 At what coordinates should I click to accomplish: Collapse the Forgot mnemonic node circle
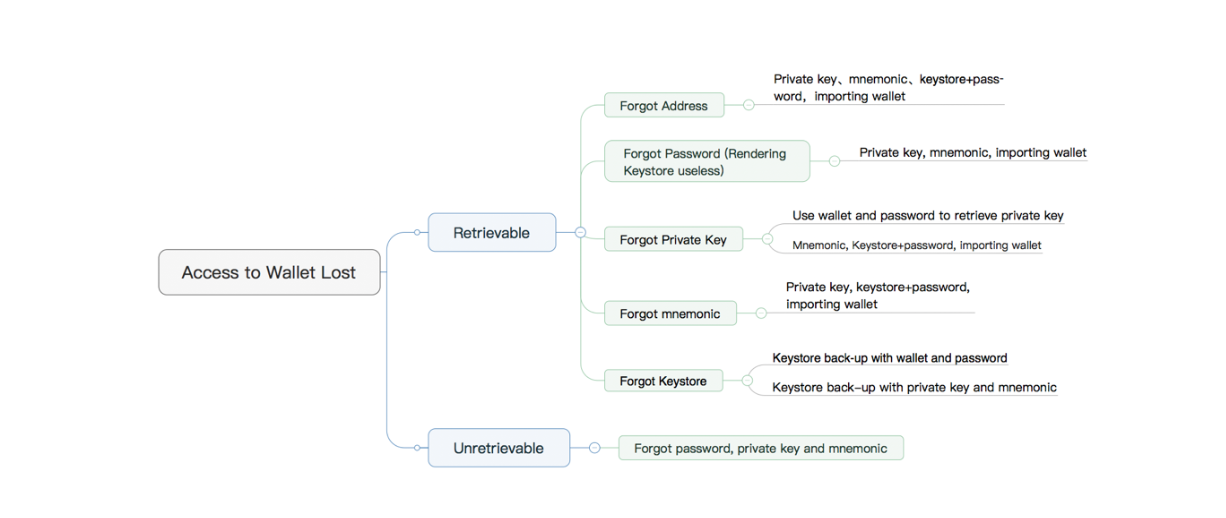click(x=760, y=313)
